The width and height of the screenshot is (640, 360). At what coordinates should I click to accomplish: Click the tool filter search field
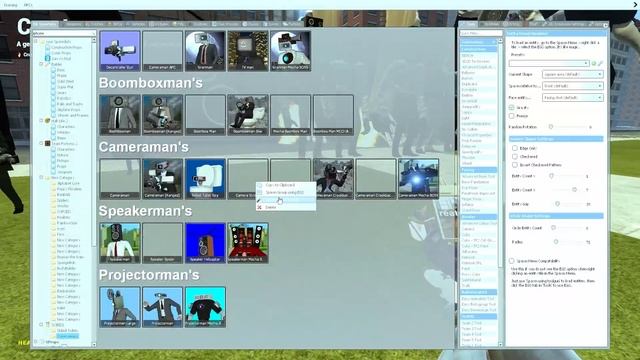pyautogui.click(x=481, y=33)
